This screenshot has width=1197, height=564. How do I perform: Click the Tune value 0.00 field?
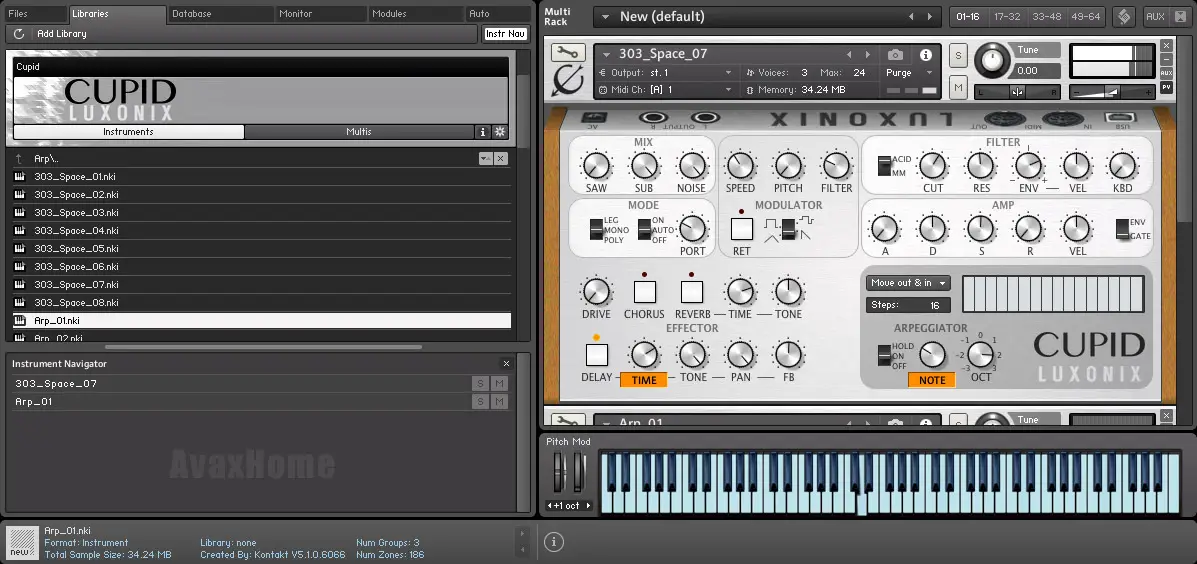1036,71
